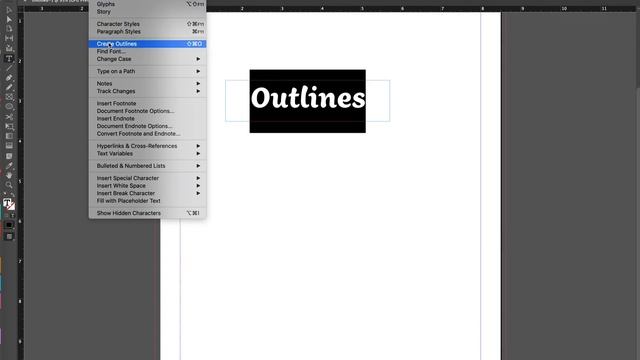
Task: Expand the Notes submenu
Action: point(147,84)
